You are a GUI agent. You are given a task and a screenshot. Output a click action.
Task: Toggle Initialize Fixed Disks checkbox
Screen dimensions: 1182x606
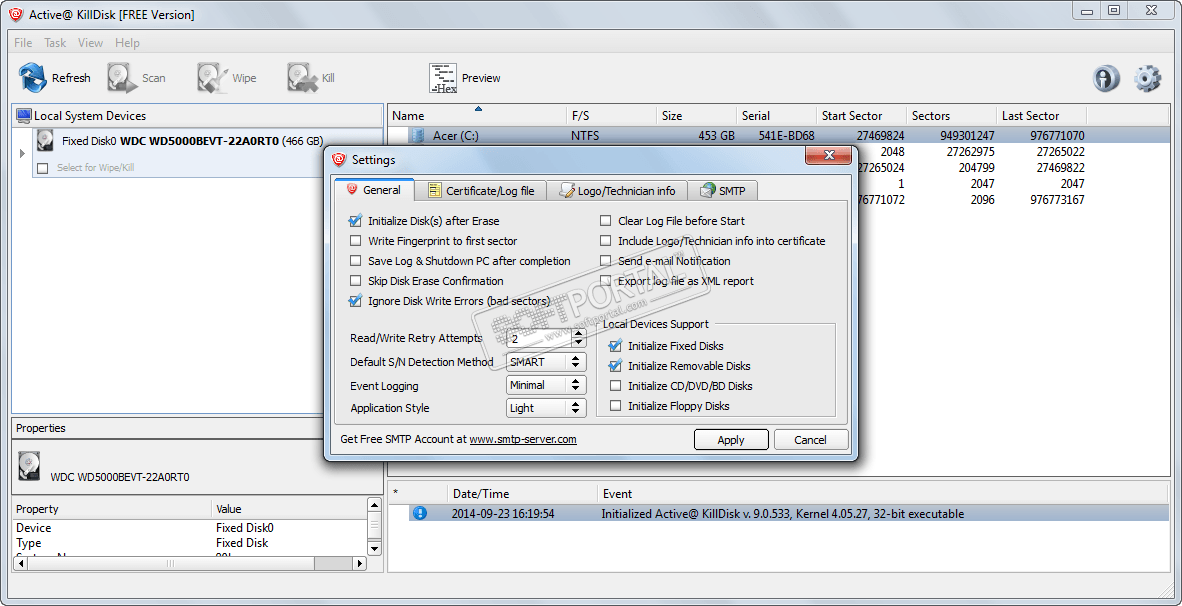click(615, 346)
